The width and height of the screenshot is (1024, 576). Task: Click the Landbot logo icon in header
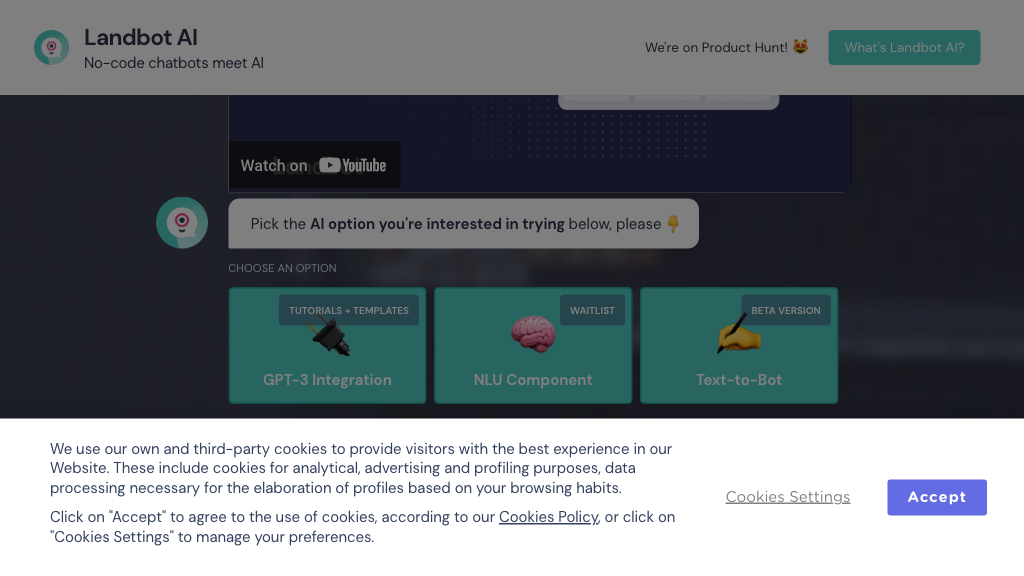tap(52, 48)
